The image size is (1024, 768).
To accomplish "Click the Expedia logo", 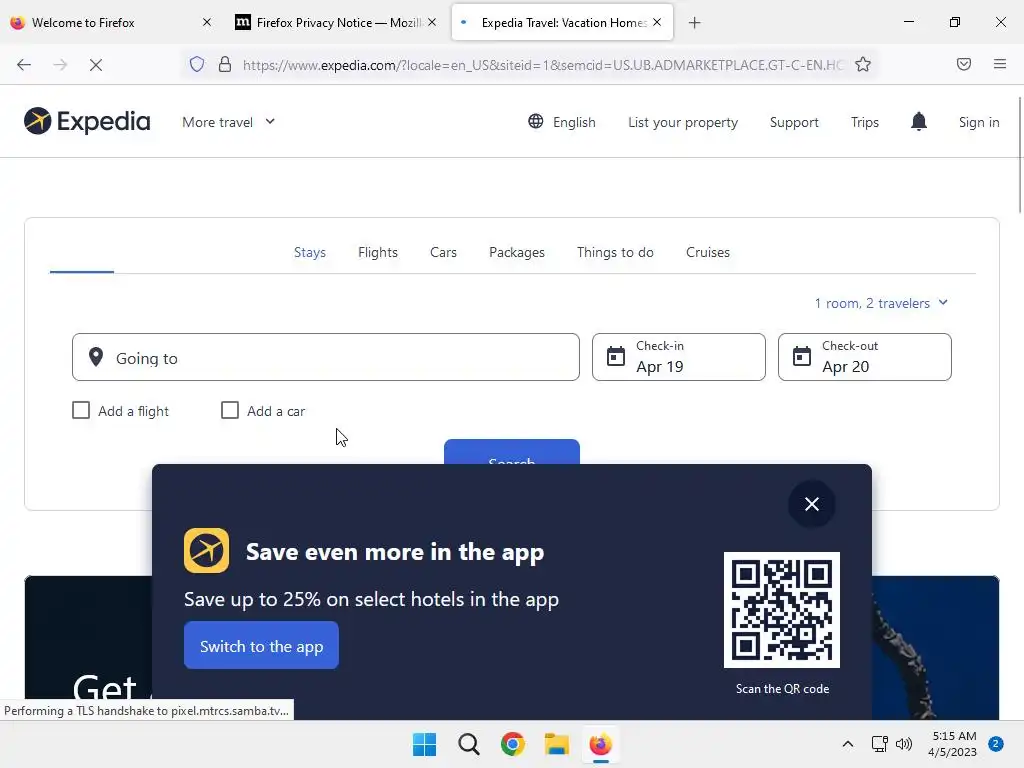I will (x=87, y=121).
